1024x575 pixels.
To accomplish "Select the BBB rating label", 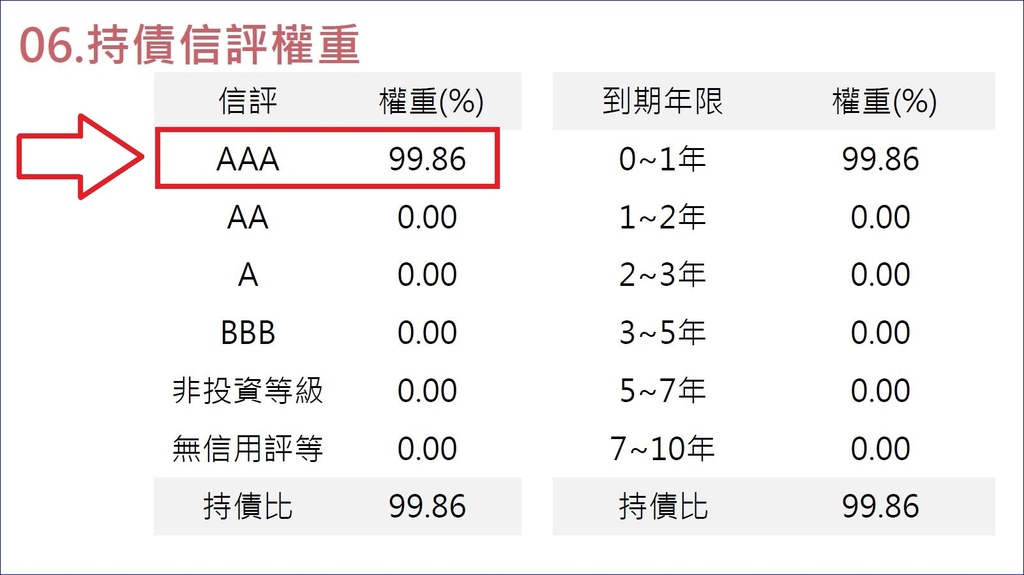I will point(248,333).
